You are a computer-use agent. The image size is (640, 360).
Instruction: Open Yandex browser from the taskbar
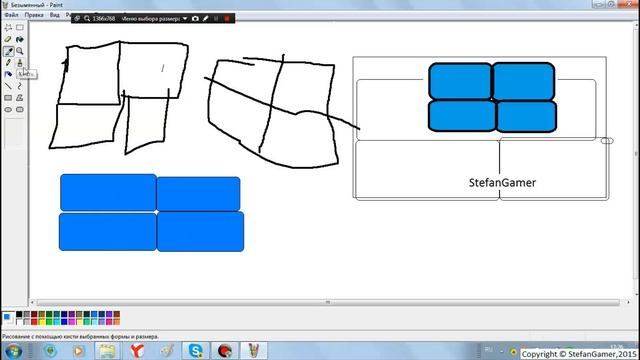[x=138, y=351]
